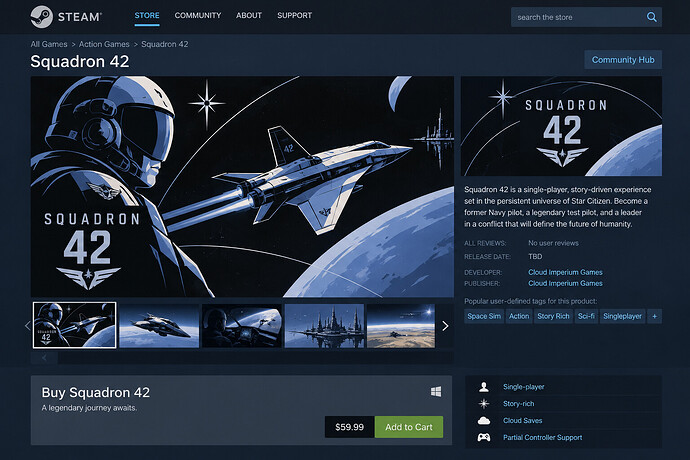The image size is (690, 460).
Task: Select the cockpit view thumbnail
Action: click(x=242, y=326)
